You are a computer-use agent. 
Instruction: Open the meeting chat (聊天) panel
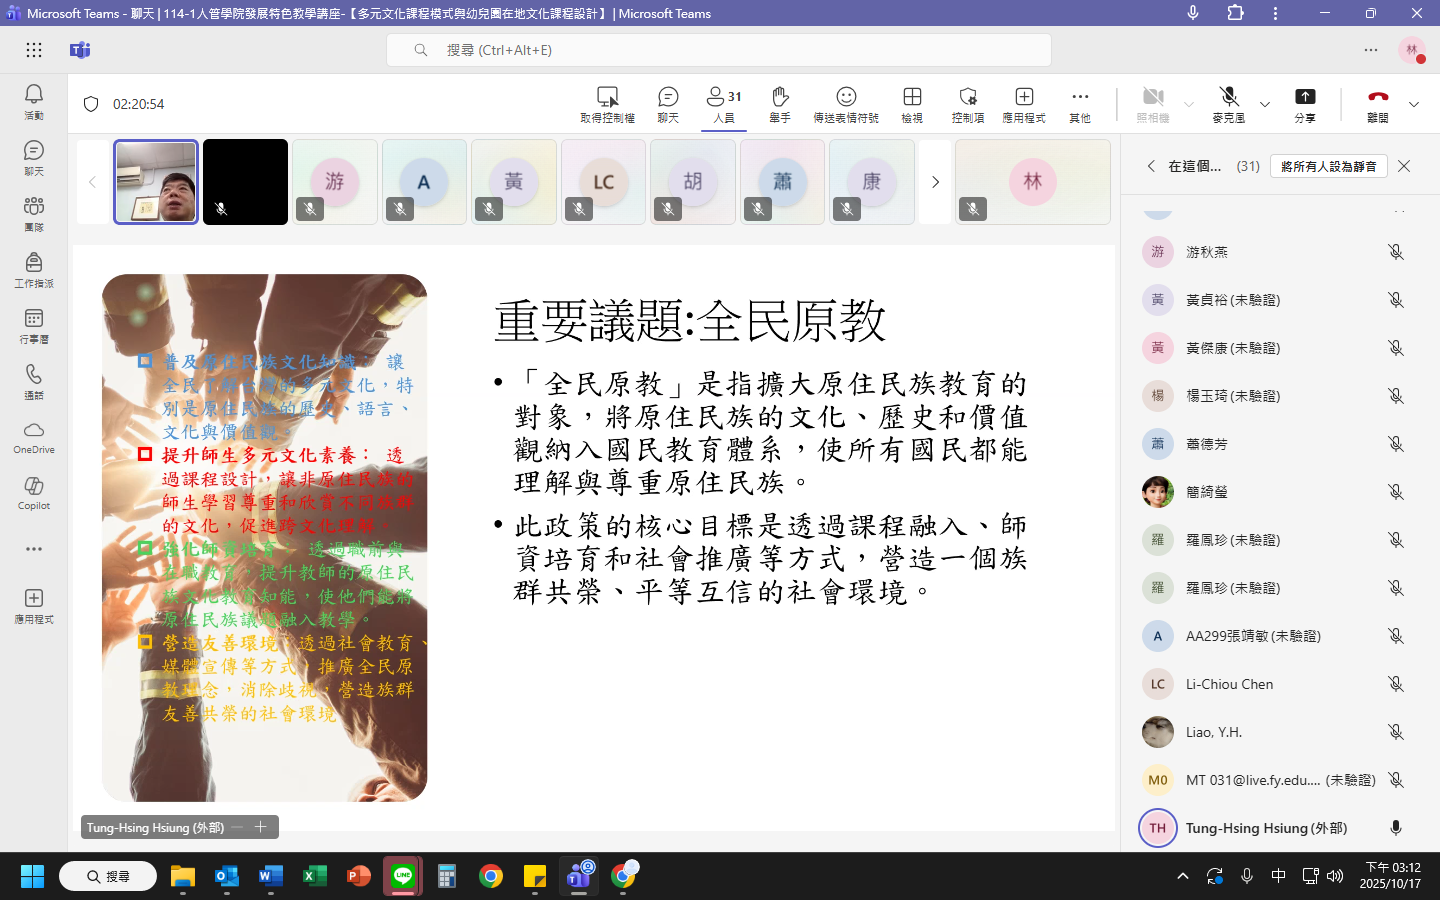pyautogui.click(x=668, y=103)
